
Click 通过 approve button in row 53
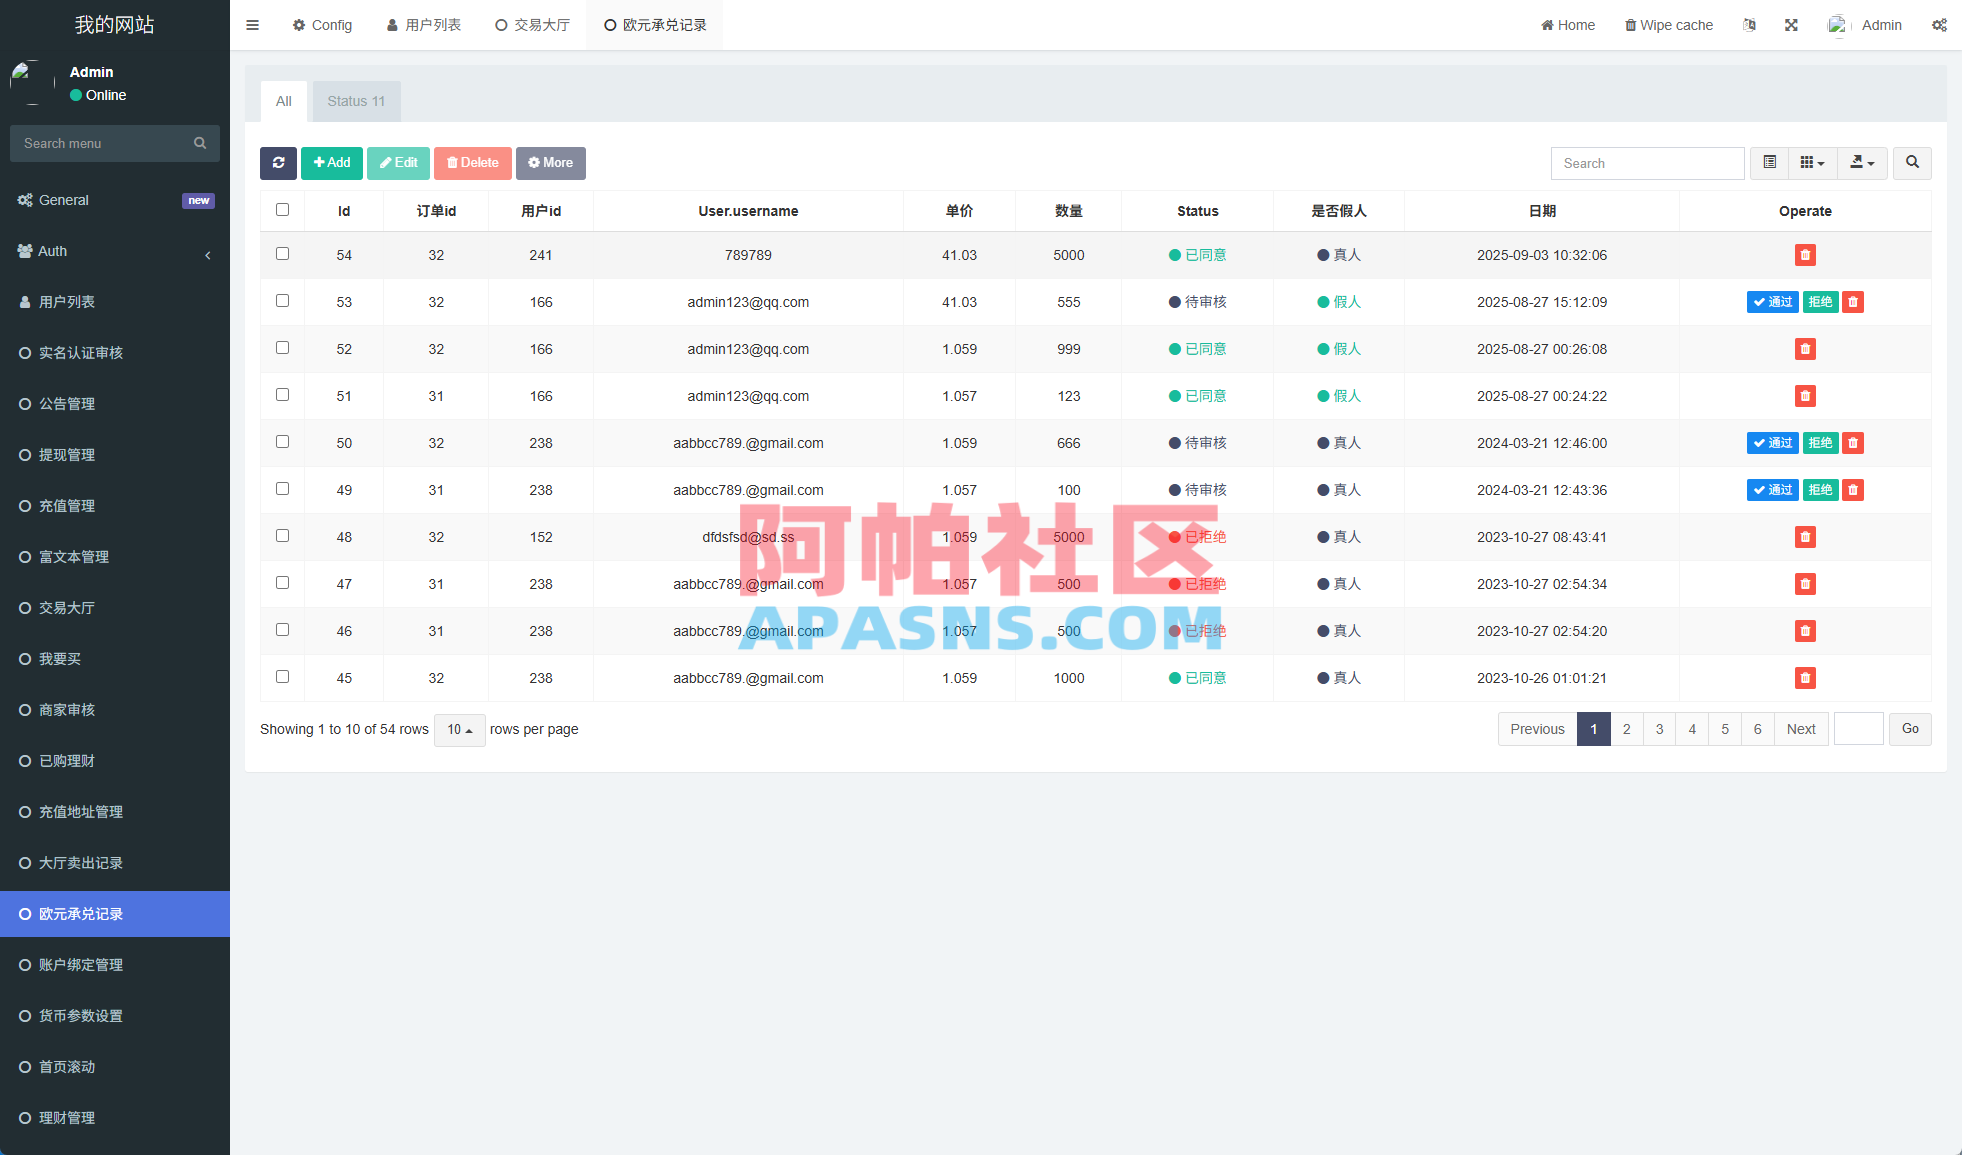pyautogui.click(x=1773, y=302)
